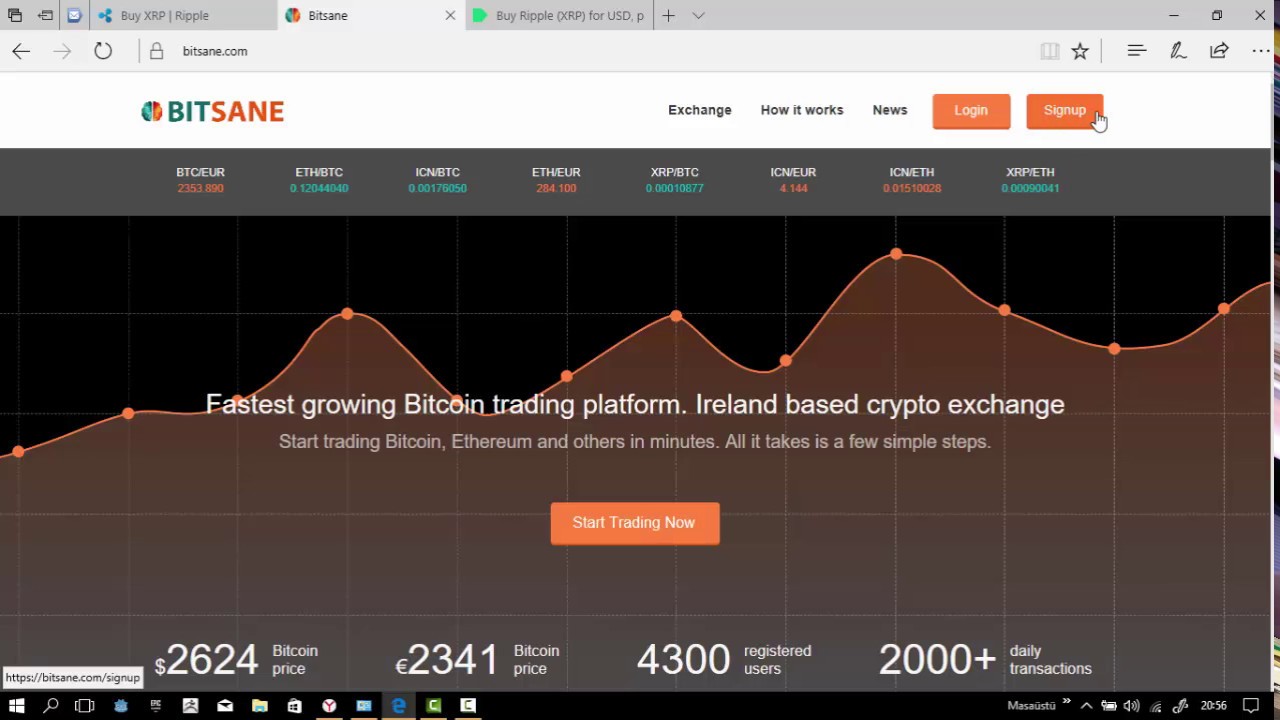Show tabs you've set aside
Image resolution: width=1280 pixels, height=720 pixels.
pyautogui.click(x=14, y=15)
